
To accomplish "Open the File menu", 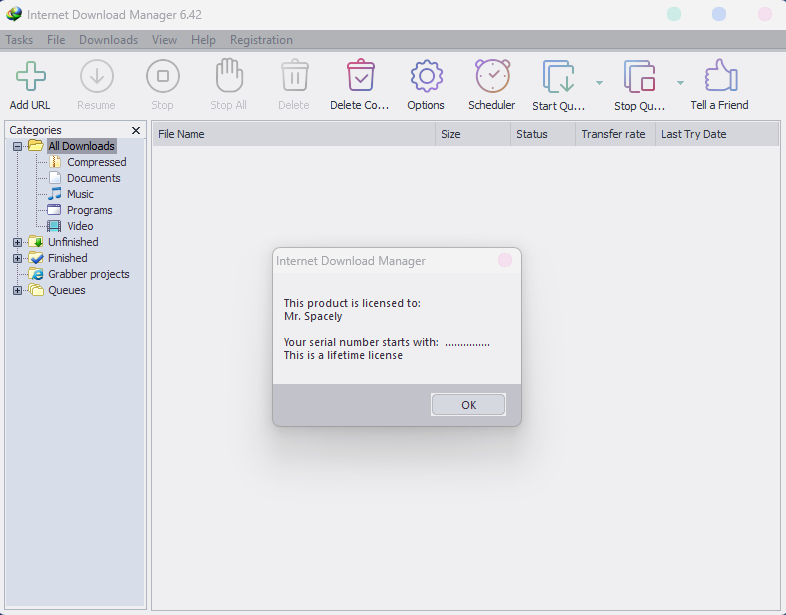I will point(56,40).
